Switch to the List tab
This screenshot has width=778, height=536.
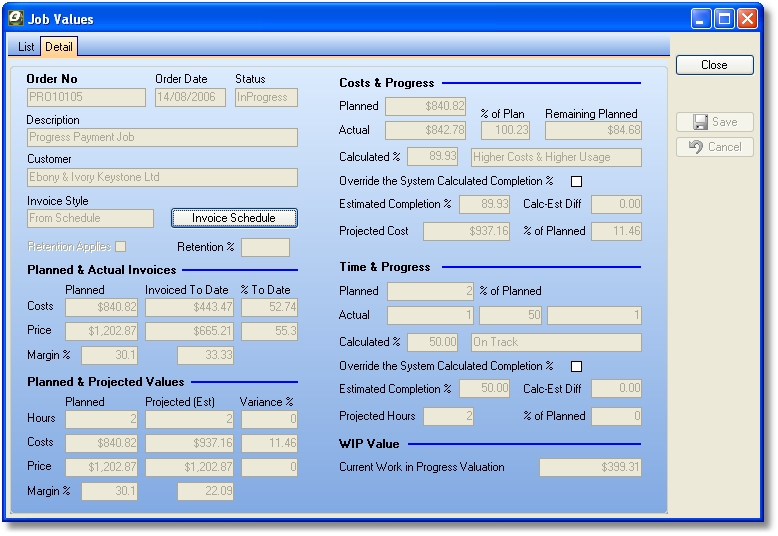[26, 47]
